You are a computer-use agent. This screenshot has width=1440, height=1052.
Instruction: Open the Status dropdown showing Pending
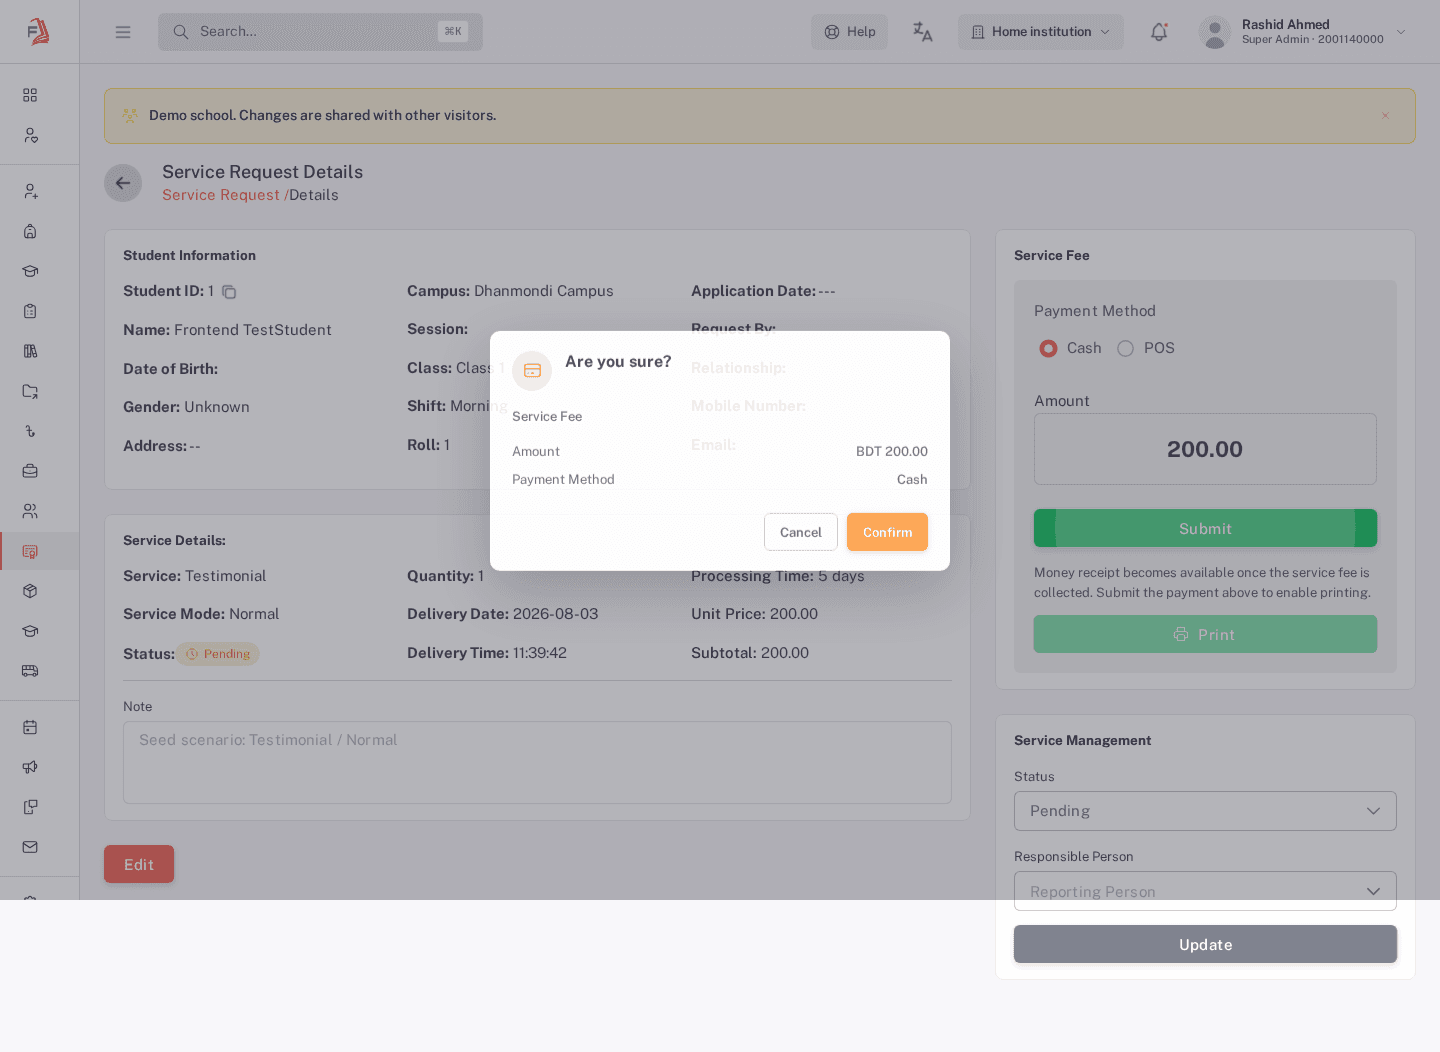pyautogui.click(x=1205, y=811)
